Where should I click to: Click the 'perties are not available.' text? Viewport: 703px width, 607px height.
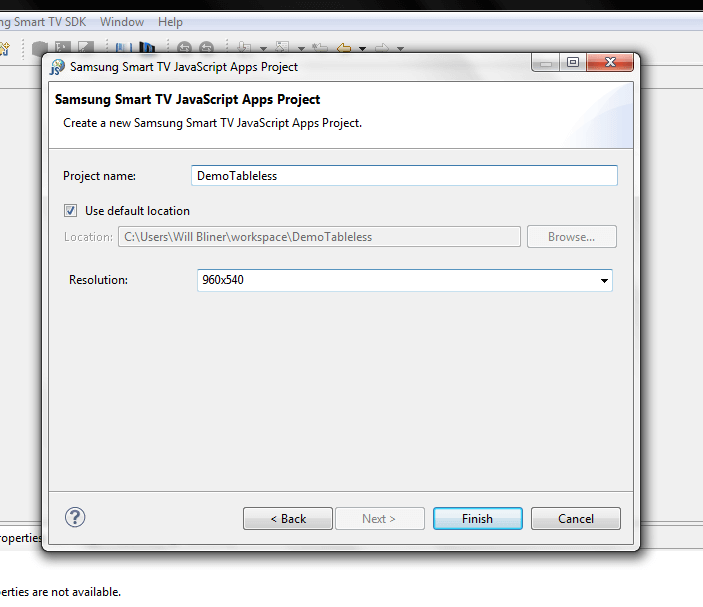click(61, 592)
